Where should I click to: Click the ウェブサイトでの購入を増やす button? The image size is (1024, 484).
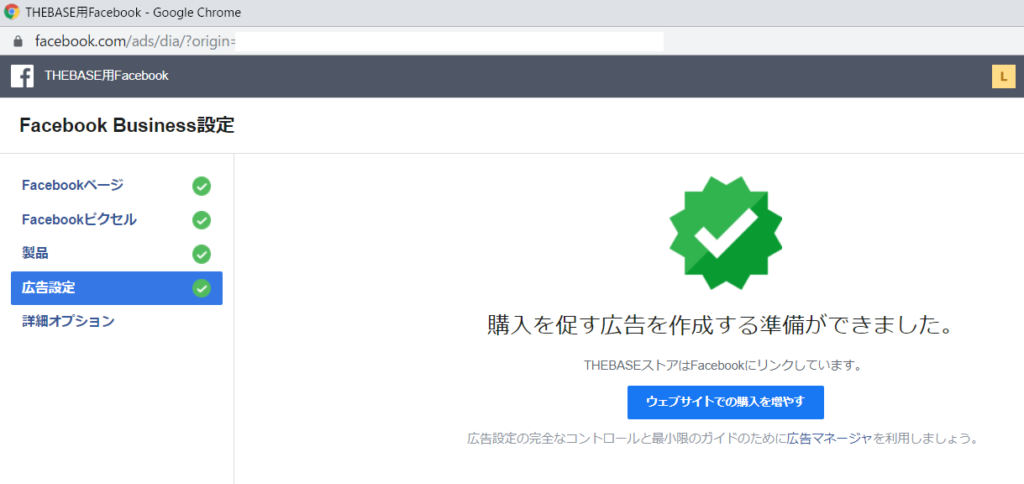point(726,402)
